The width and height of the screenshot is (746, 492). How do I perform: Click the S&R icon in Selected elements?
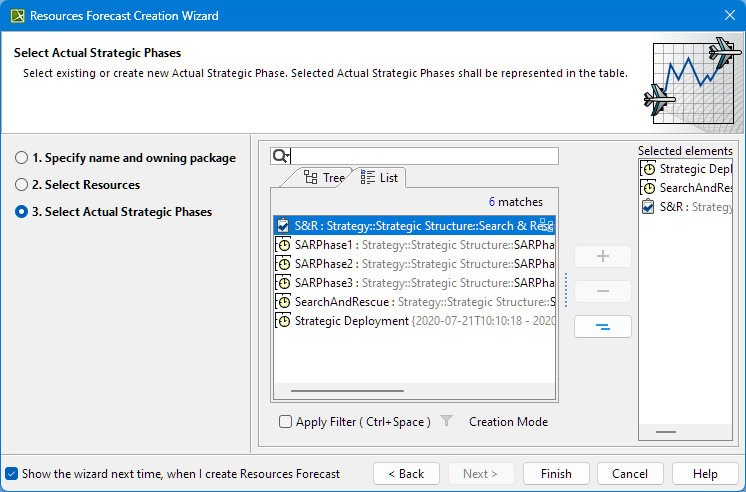click(649, 207)
